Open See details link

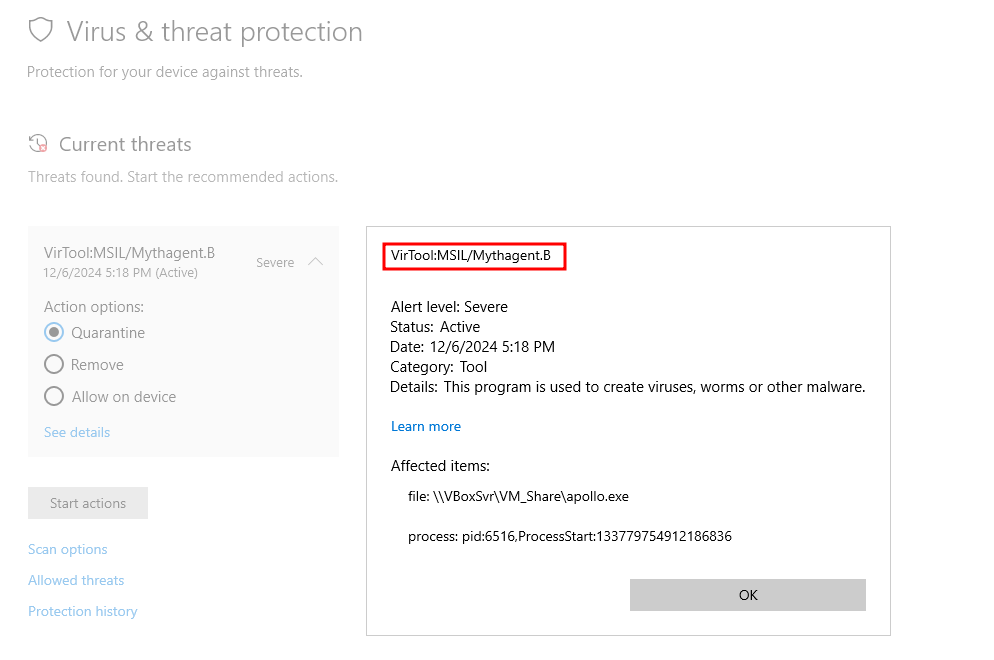(77, 432)
